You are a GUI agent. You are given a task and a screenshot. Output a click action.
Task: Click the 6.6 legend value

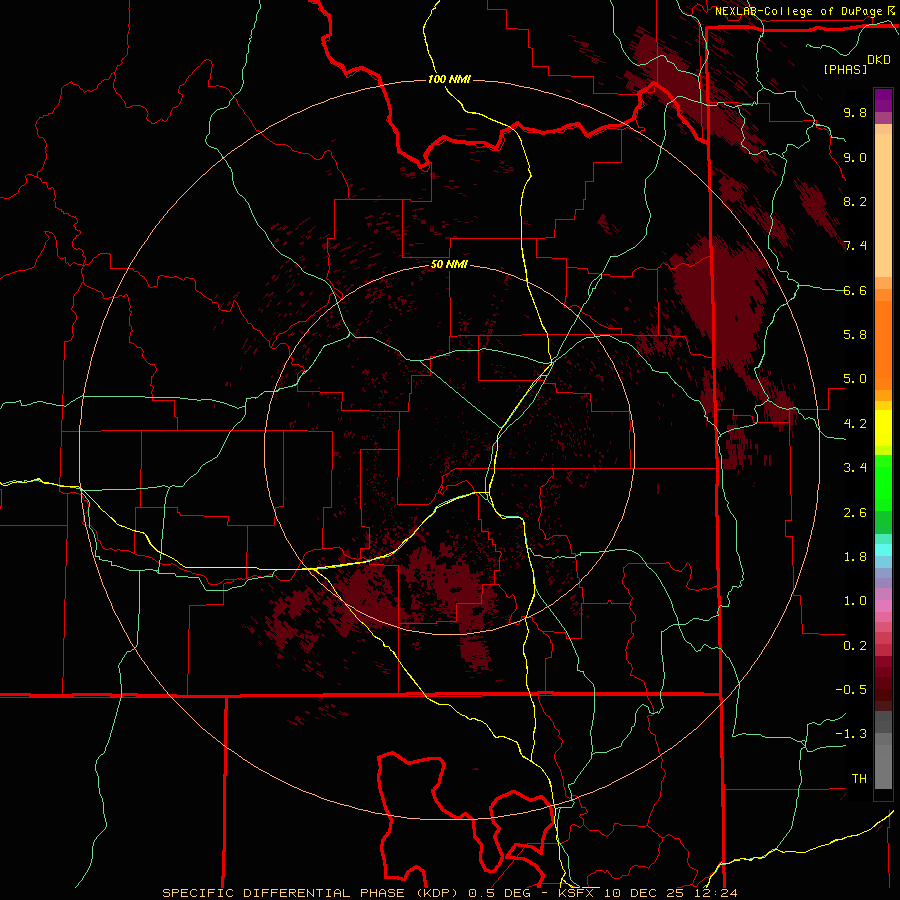pyautogui.click(x=855, y=290)
